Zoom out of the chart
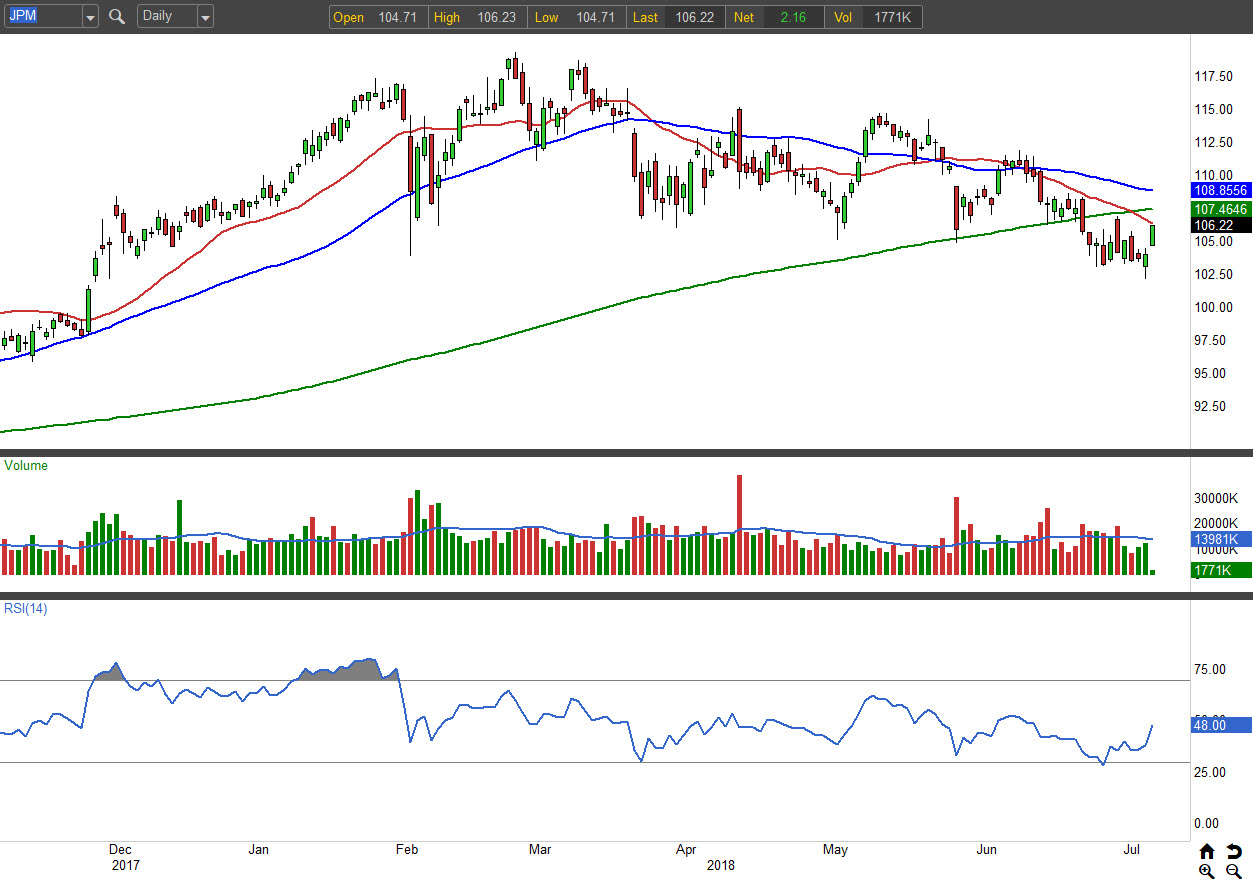The width and height of the screenshot is (1253, 881). click(x=1234, y=871)
